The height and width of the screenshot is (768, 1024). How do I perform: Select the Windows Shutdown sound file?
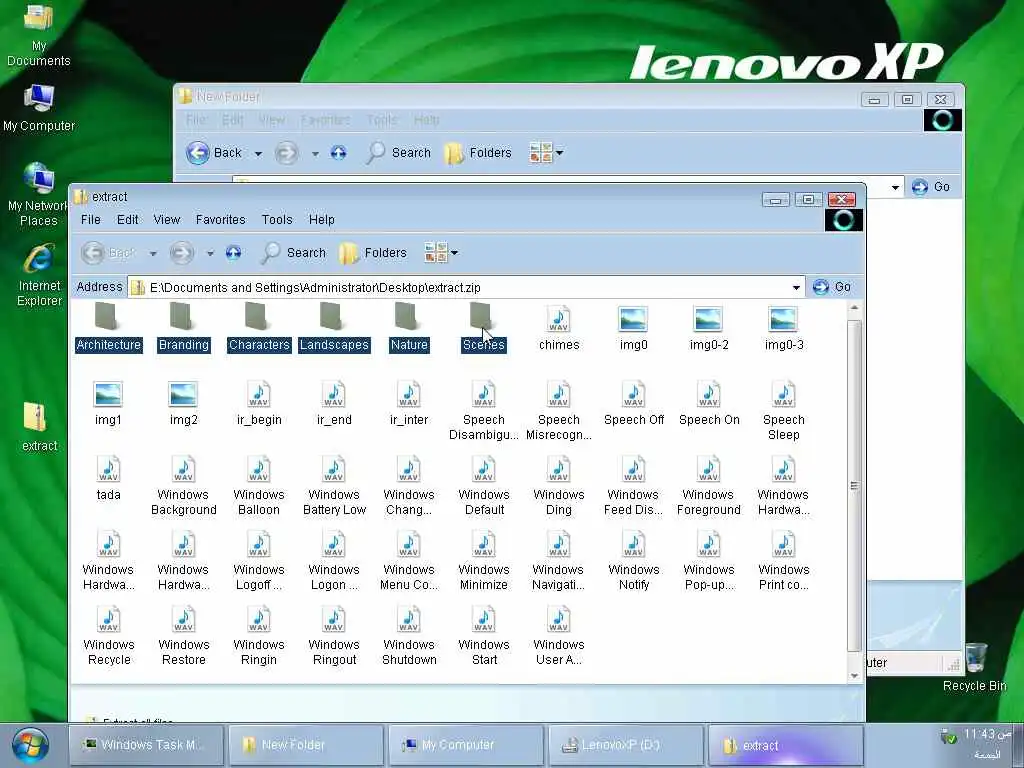(409, 636)
